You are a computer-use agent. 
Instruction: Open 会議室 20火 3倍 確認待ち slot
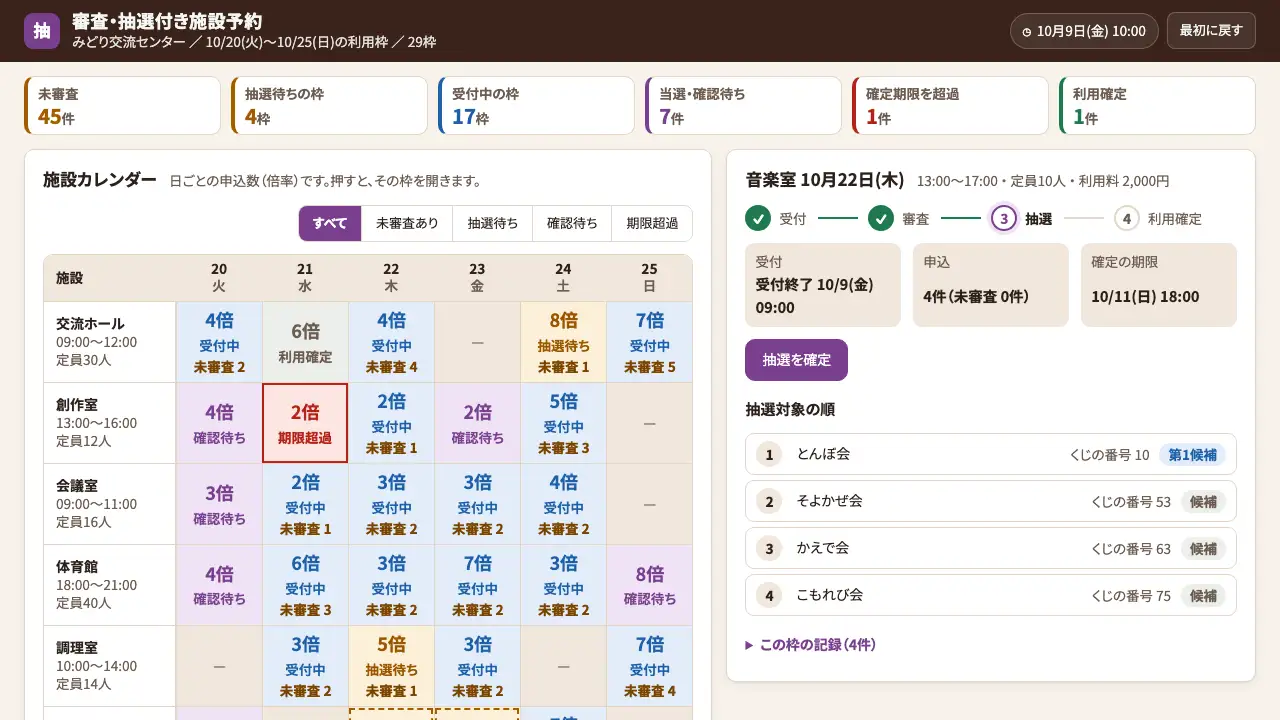(219, 504)
